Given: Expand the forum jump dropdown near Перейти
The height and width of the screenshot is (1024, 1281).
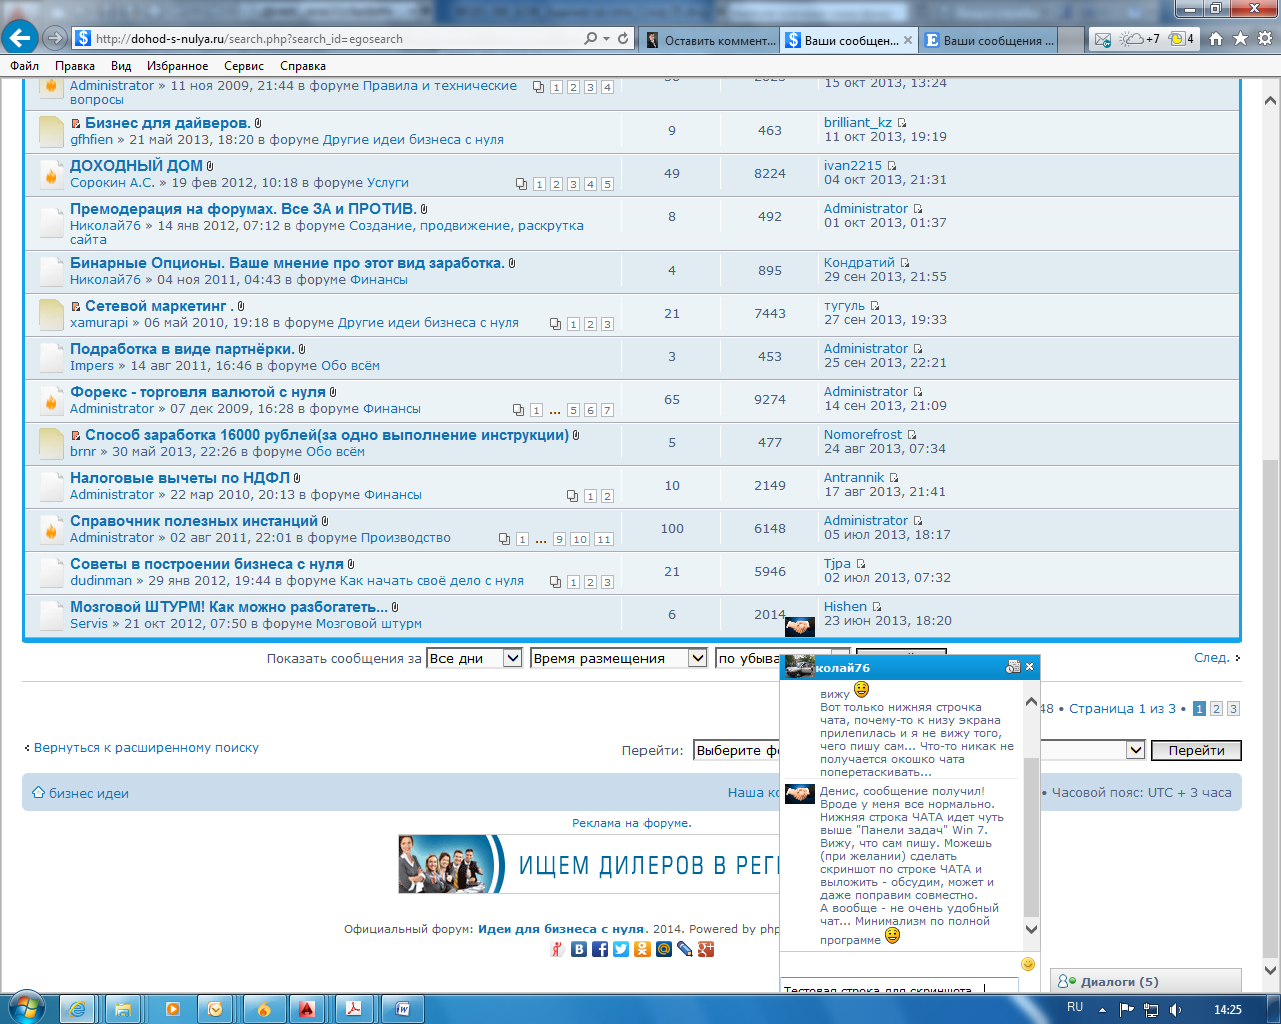Looking at the screenshot, I should click(x=1135, y=750).
